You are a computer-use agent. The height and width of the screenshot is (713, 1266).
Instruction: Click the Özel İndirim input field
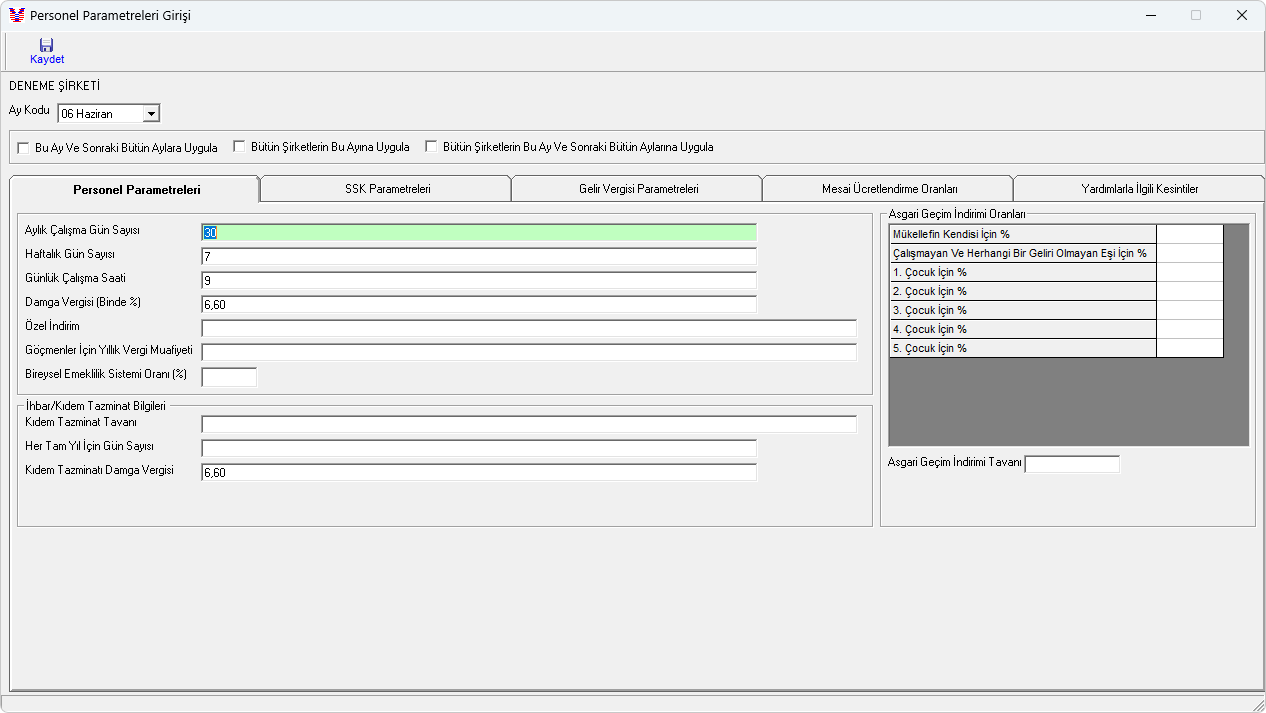pos(529,328)
